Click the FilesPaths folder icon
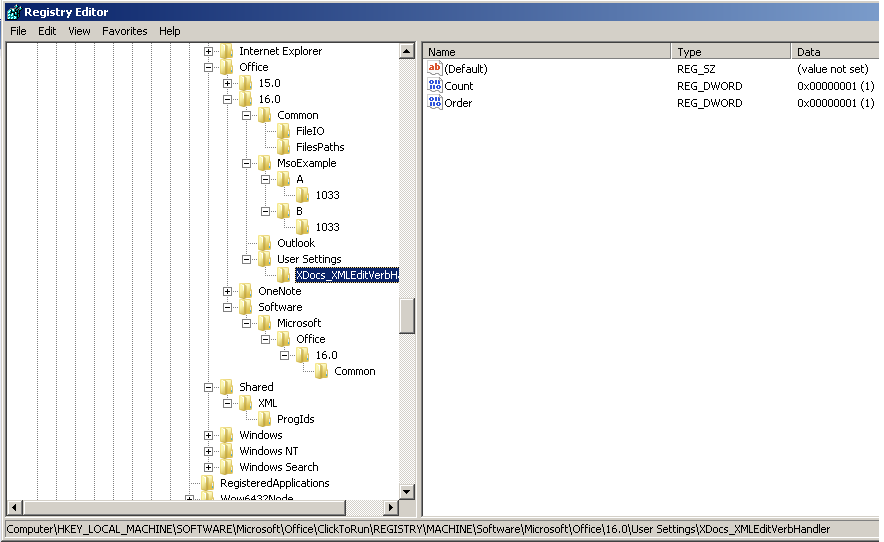 click(284, 147)
